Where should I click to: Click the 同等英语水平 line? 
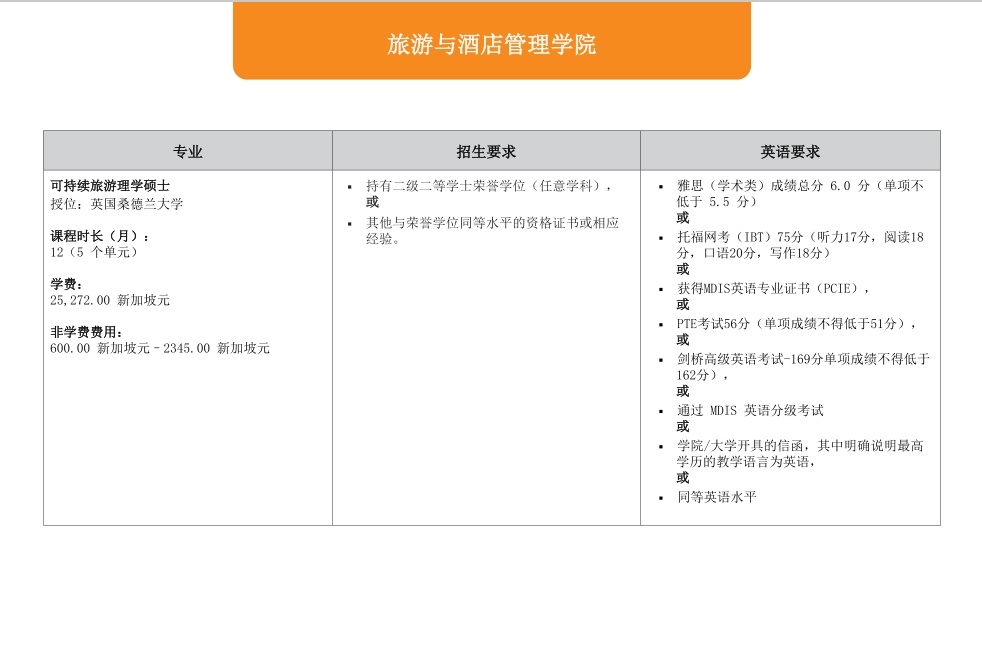coord(716,497)
